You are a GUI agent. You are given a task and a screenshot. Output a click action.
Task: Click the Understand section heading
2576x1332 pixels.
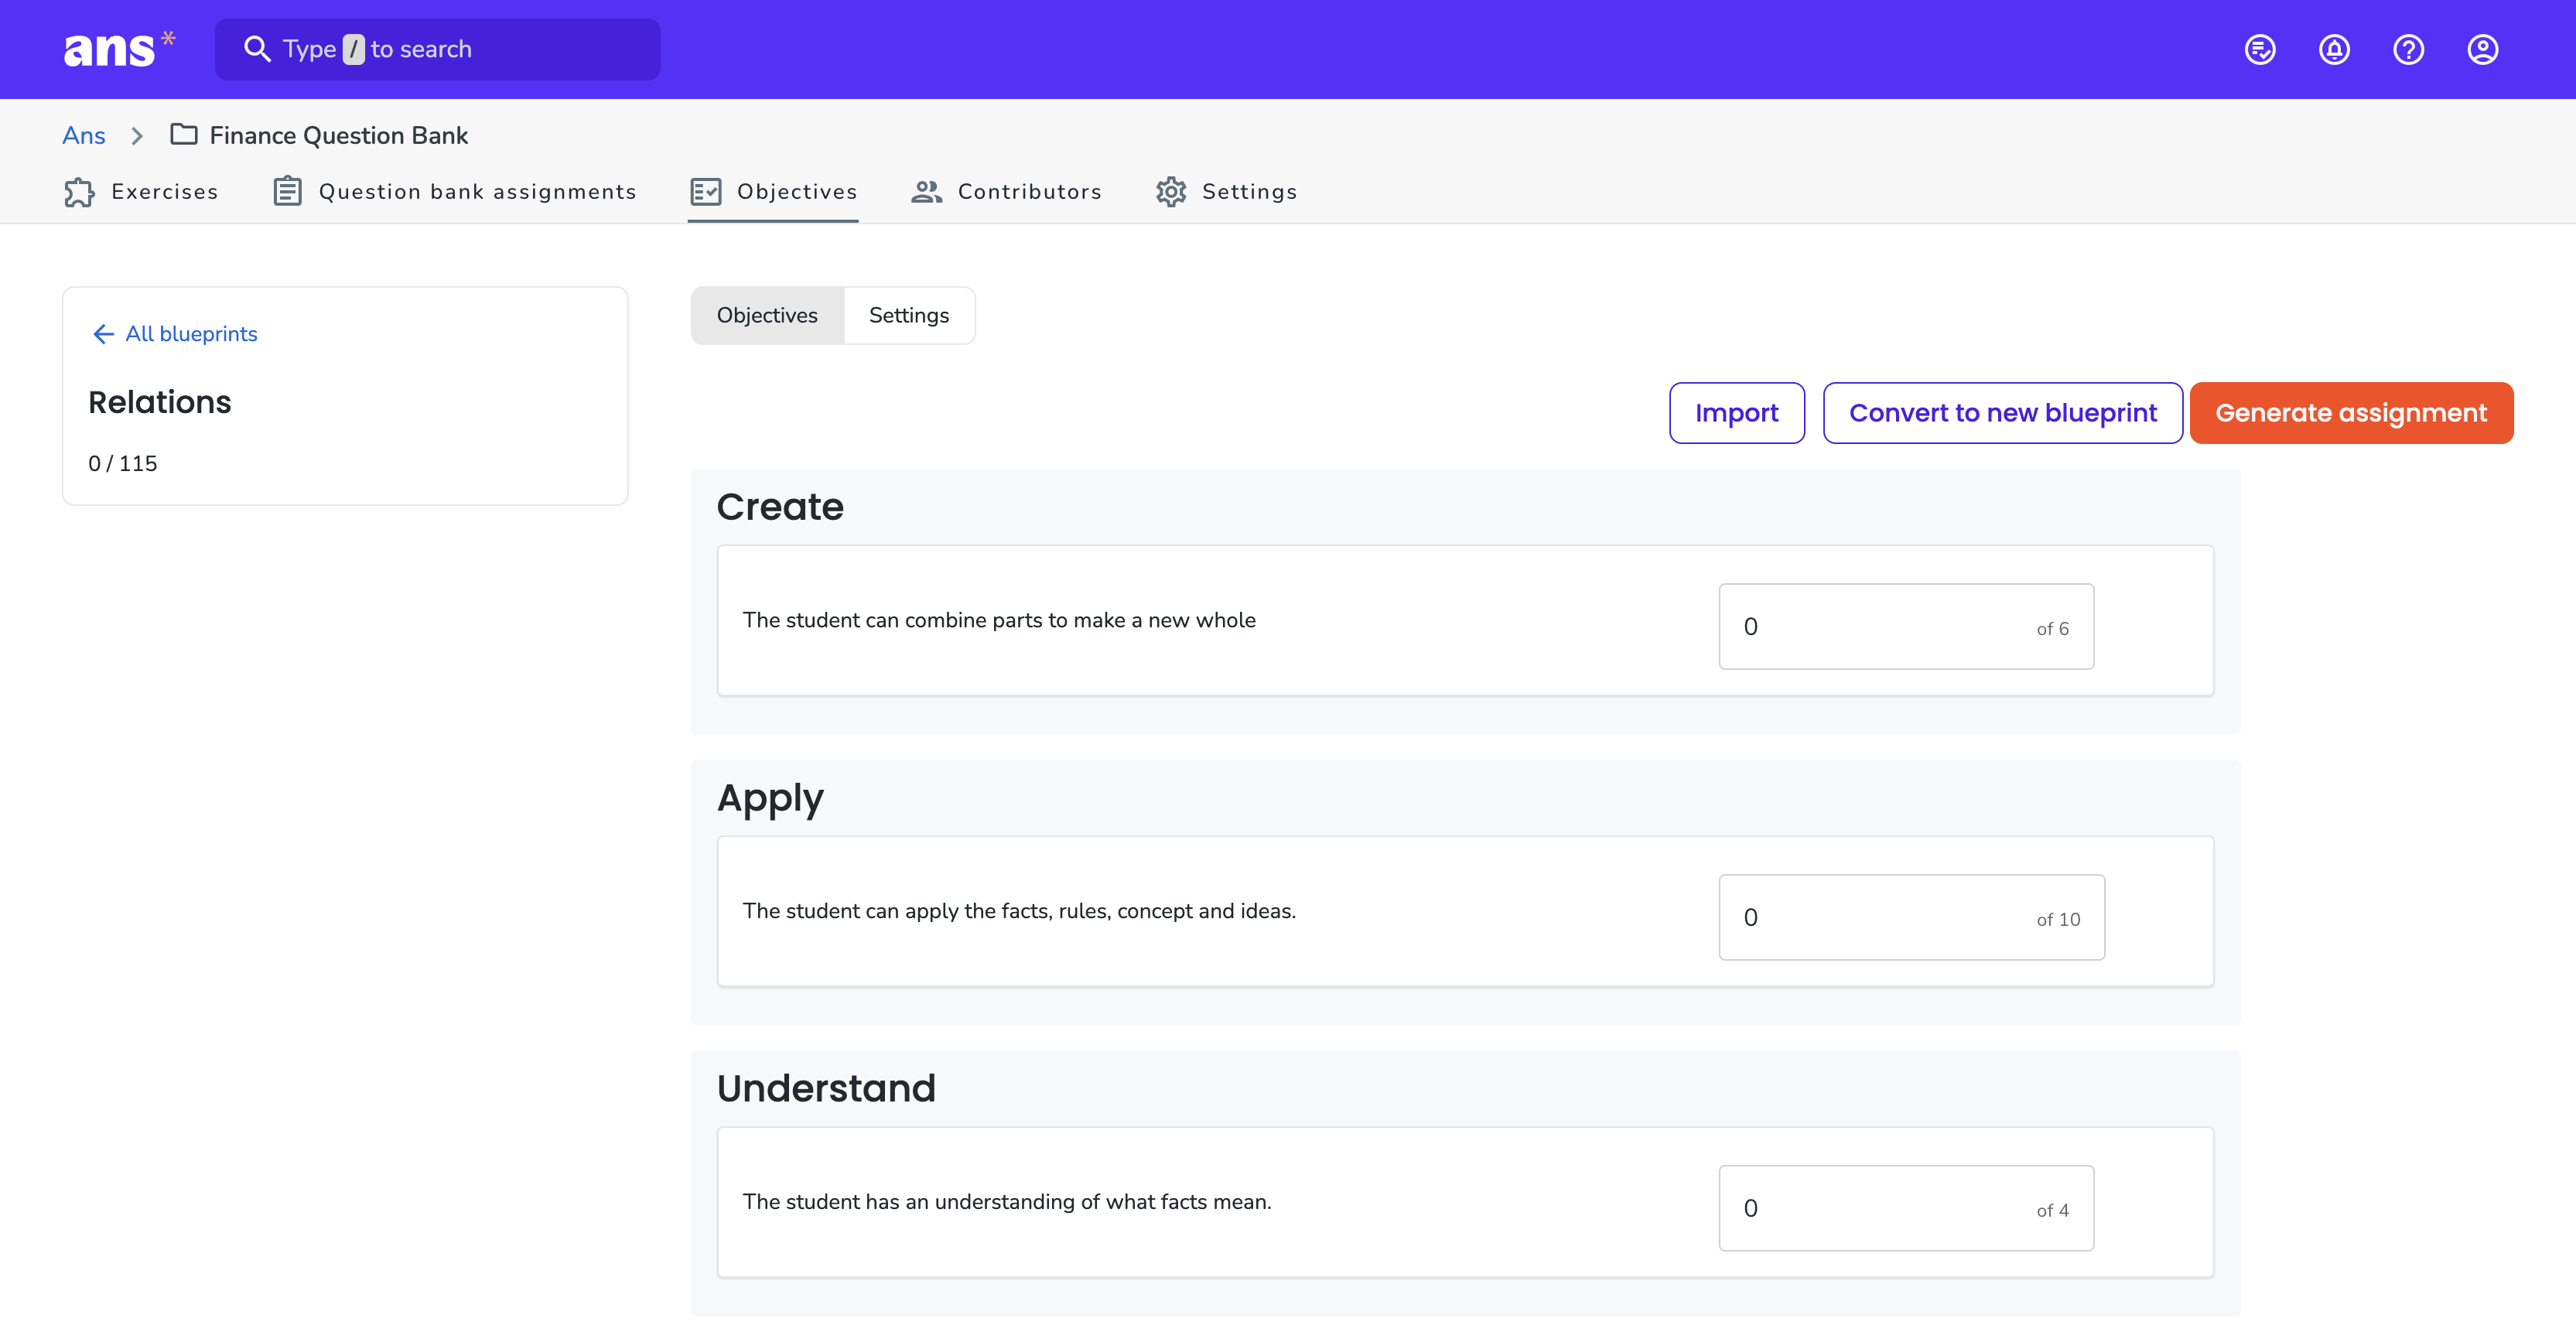(826, 1089)
